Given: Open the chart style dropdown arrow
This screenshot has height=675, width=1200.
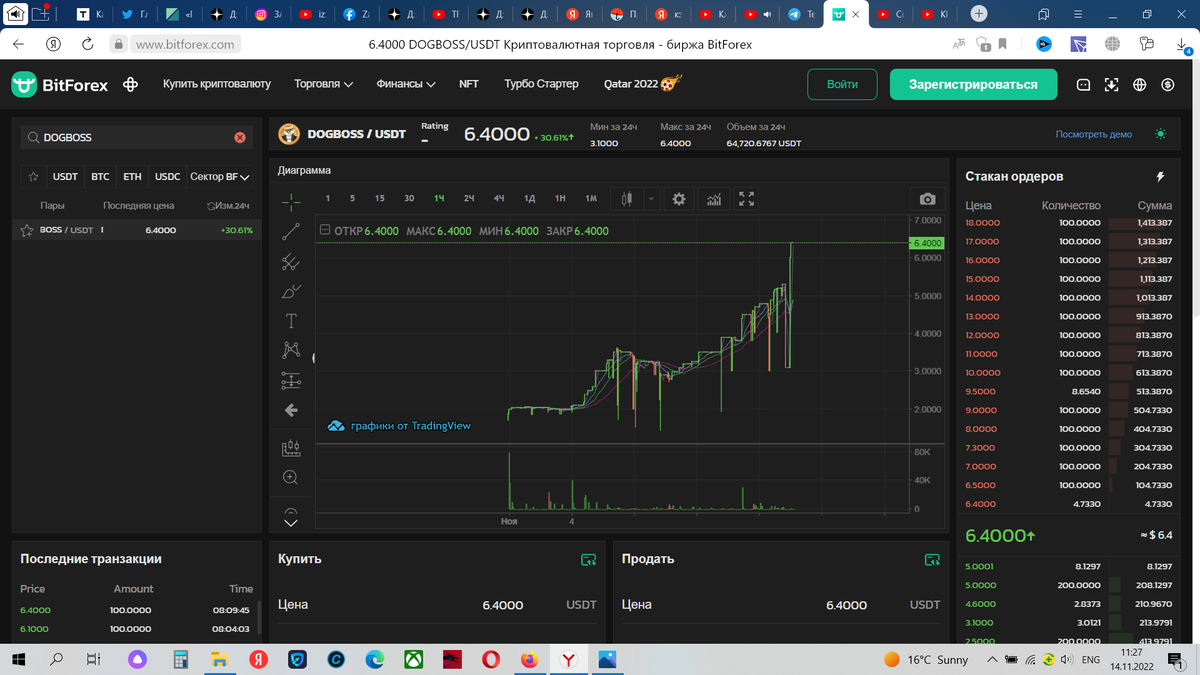Looking at the screenshot, I should (651, 199).
